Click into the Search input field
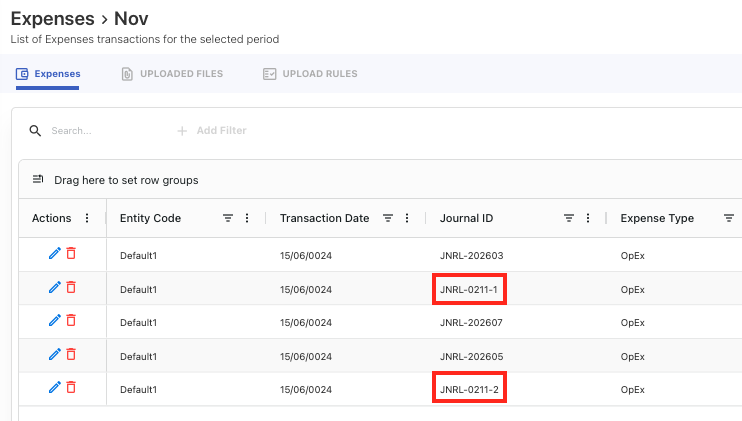The height and width of the screenshot is (421, 742). click(x=100, y=131)
